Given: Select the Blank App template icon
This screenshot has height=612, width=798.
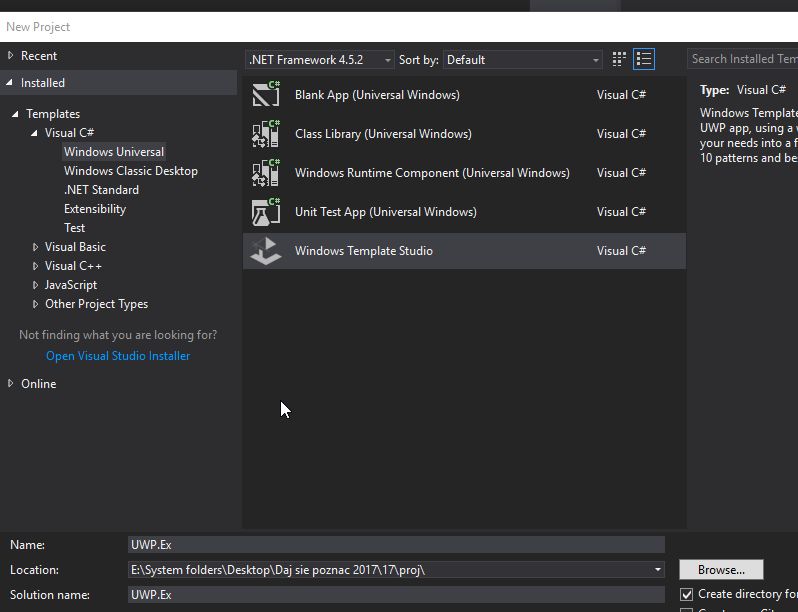Looking at the screenshot, I should 266,94.
